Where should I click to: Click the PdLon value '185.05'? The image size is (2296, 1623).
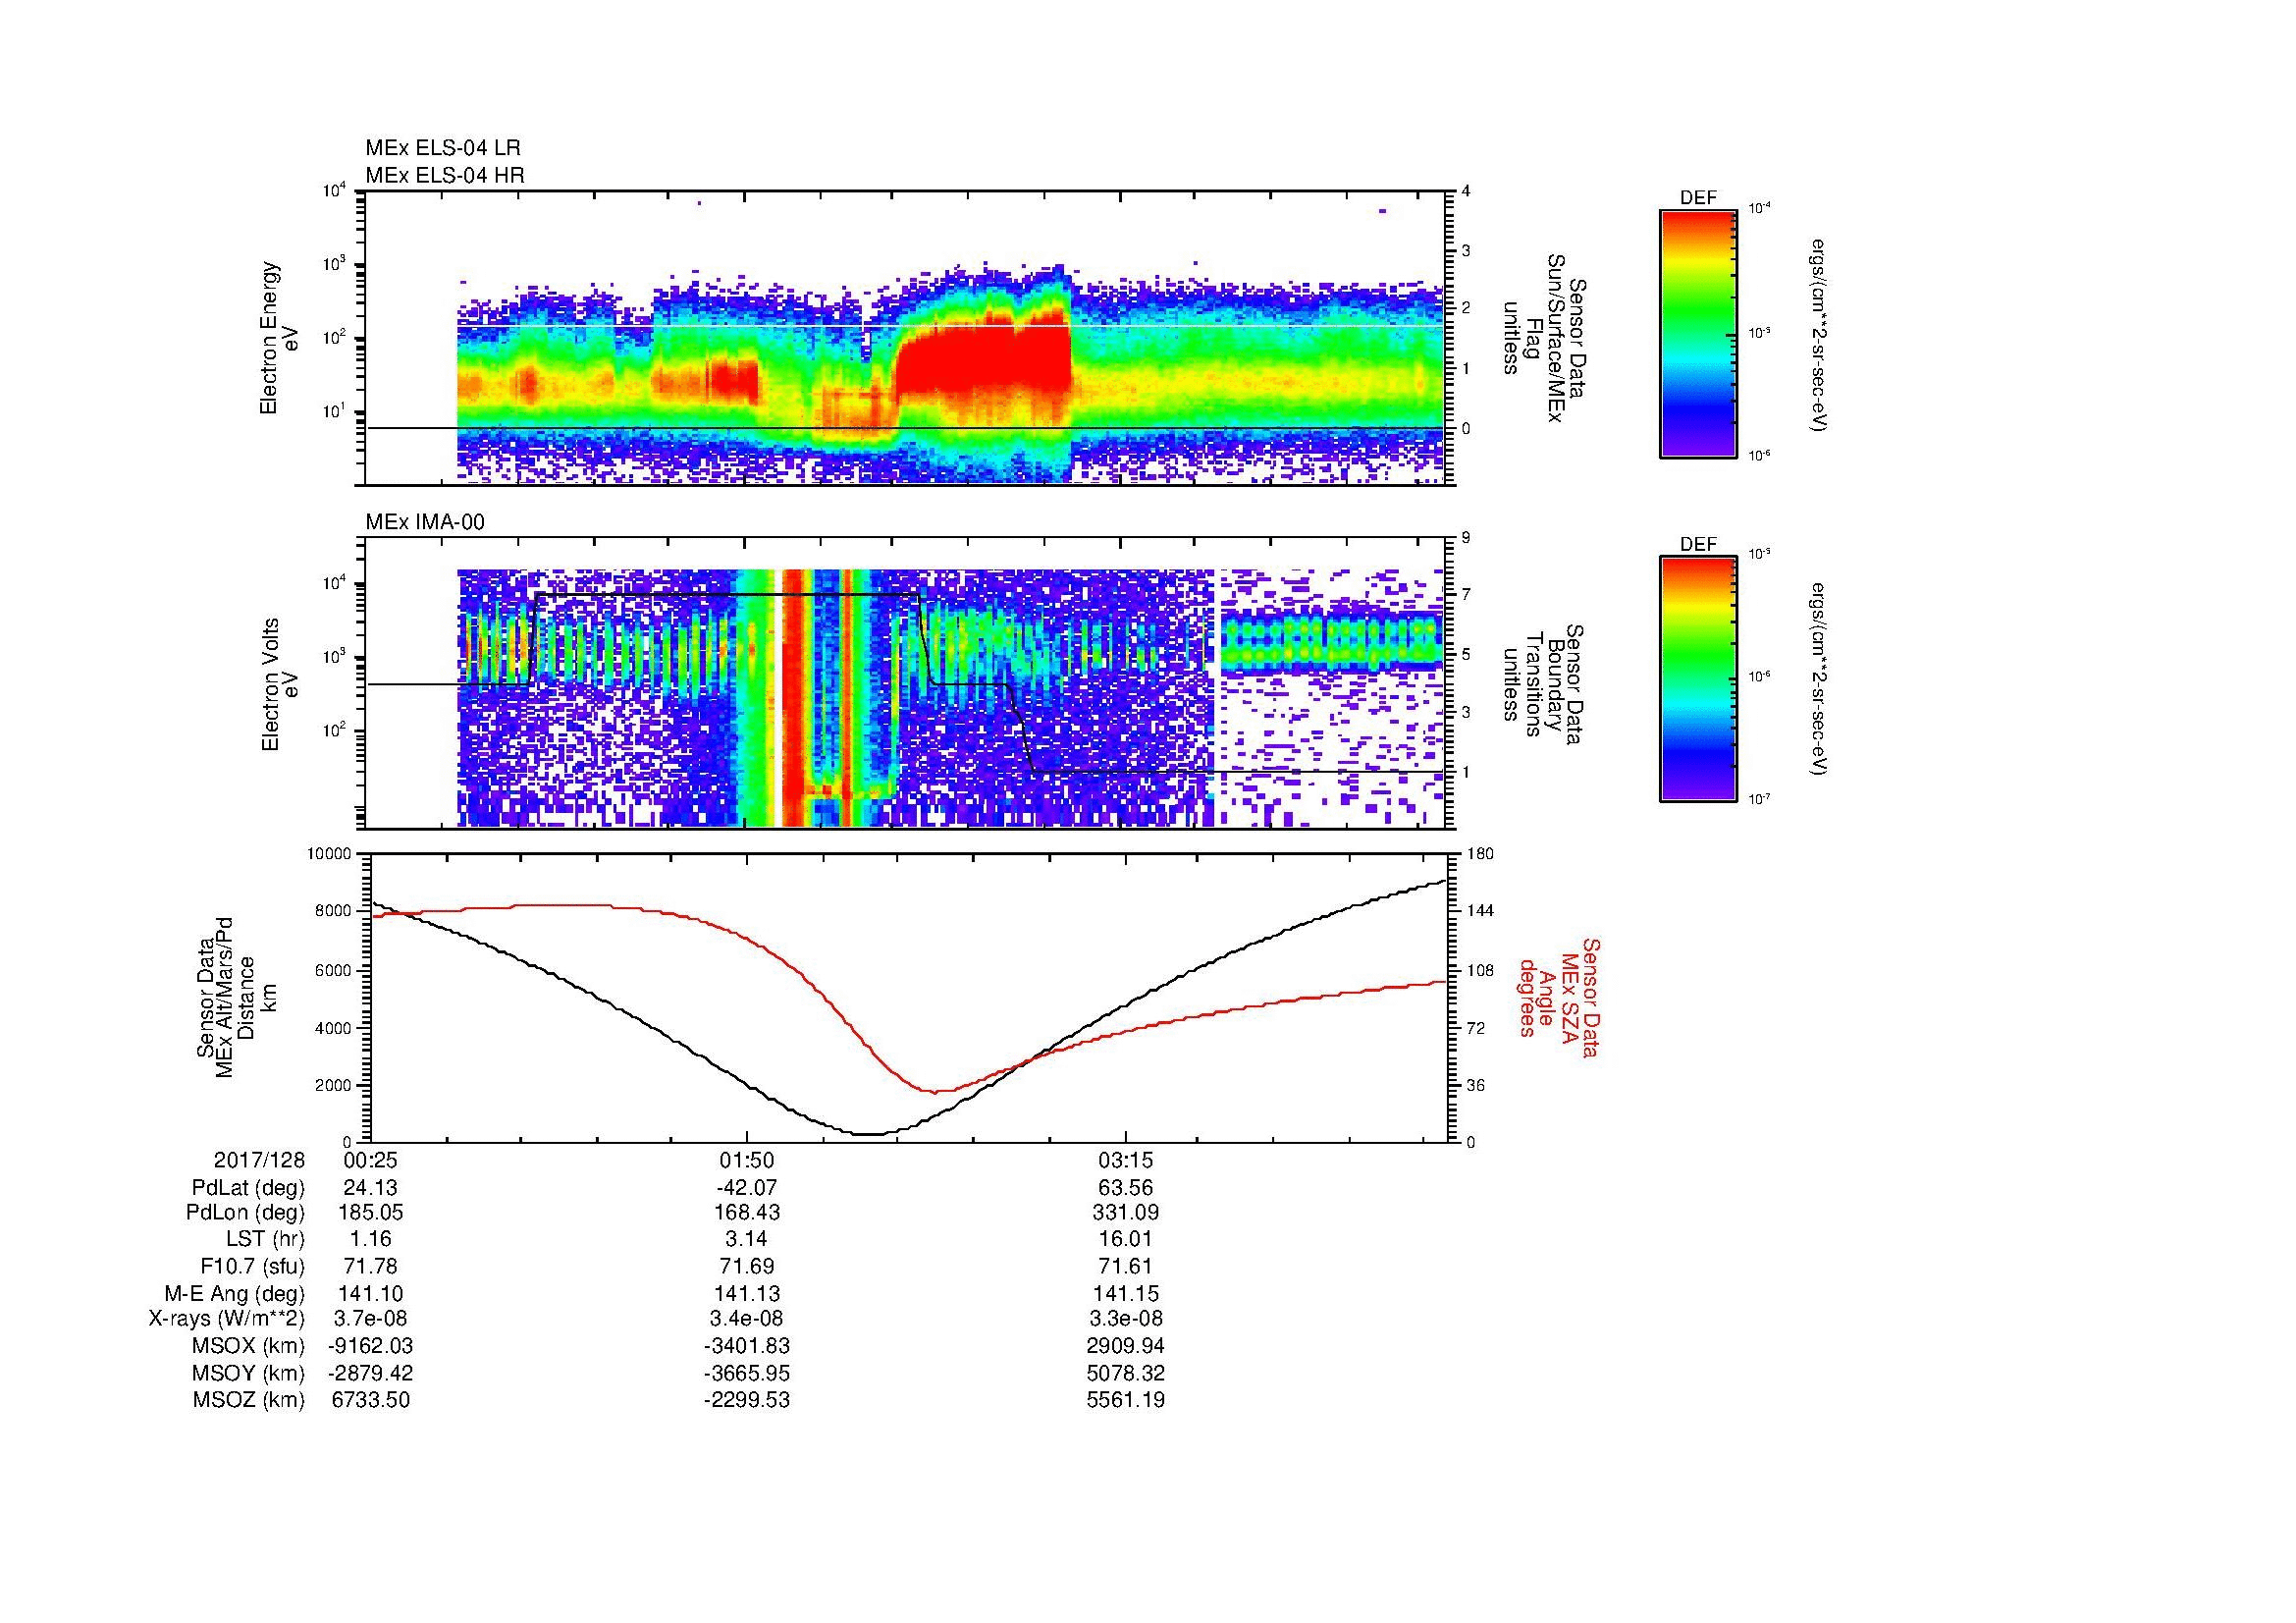(370, 1213)
